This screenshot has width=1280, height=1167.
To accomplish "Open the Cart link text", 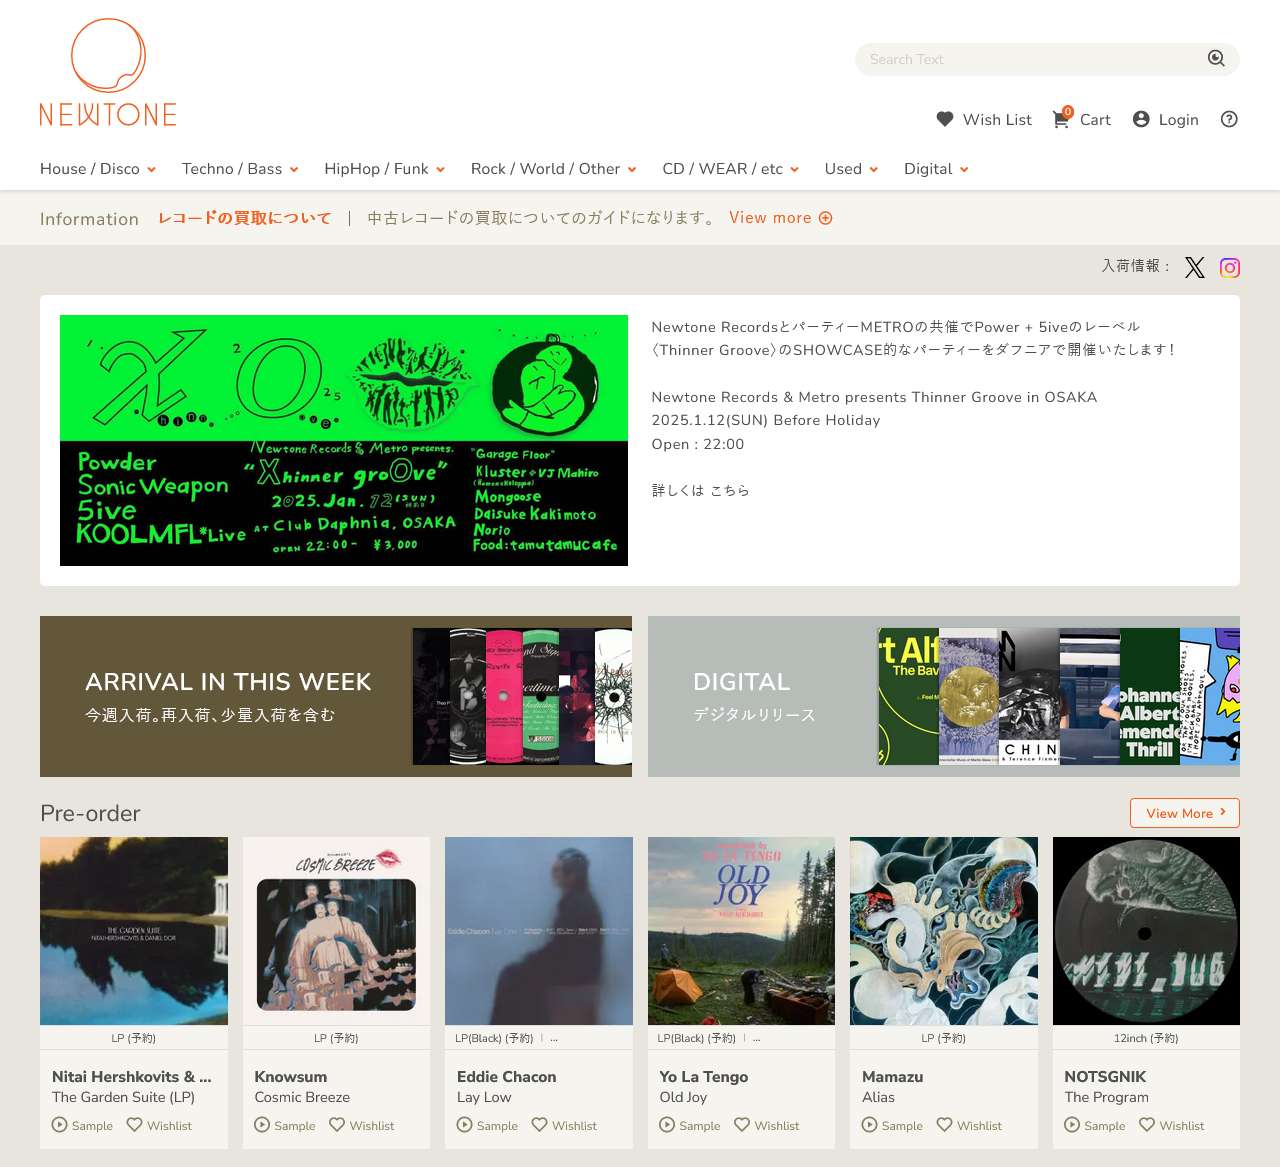I will pos(1095,119).
